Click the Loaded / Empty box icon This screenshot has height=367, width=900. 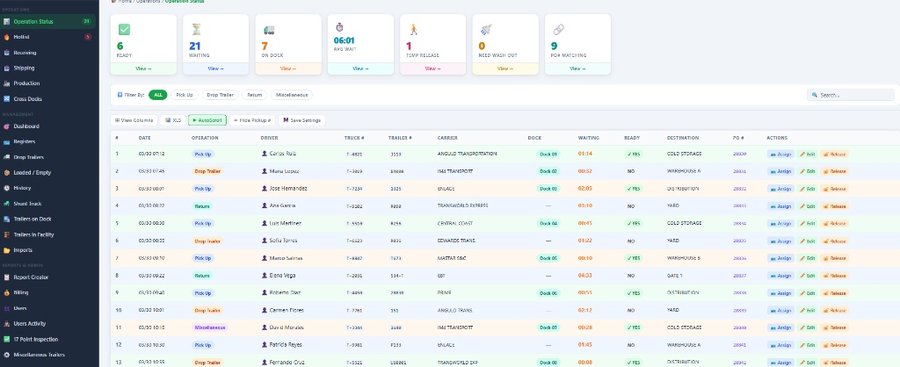[x=7, y=172]
